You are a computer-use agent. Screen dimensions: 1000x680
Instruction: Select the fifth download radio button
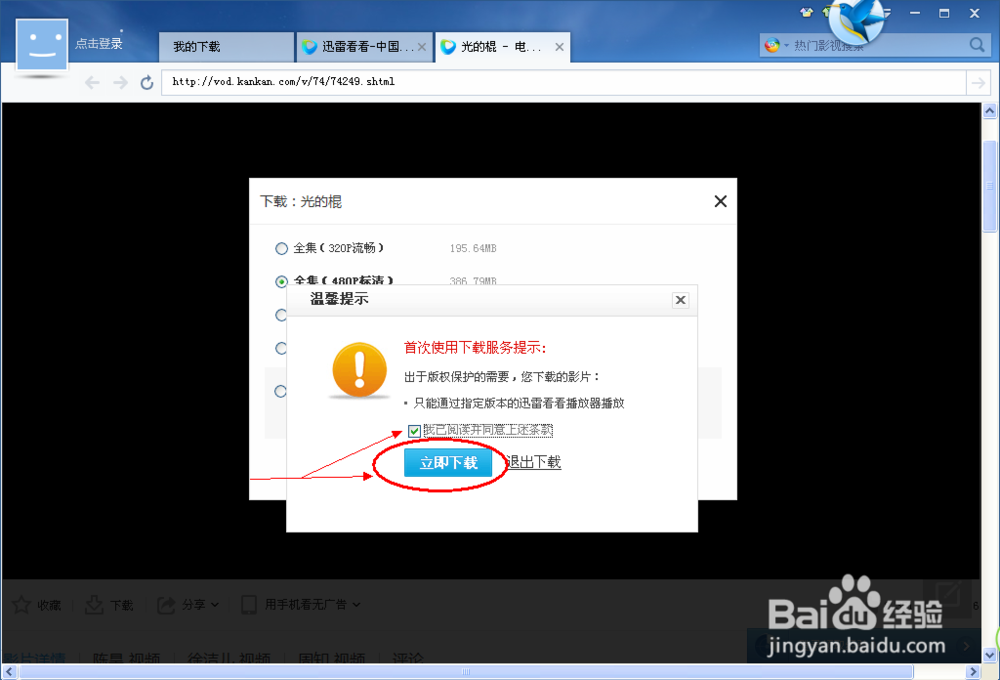click(x=281, y=391)
